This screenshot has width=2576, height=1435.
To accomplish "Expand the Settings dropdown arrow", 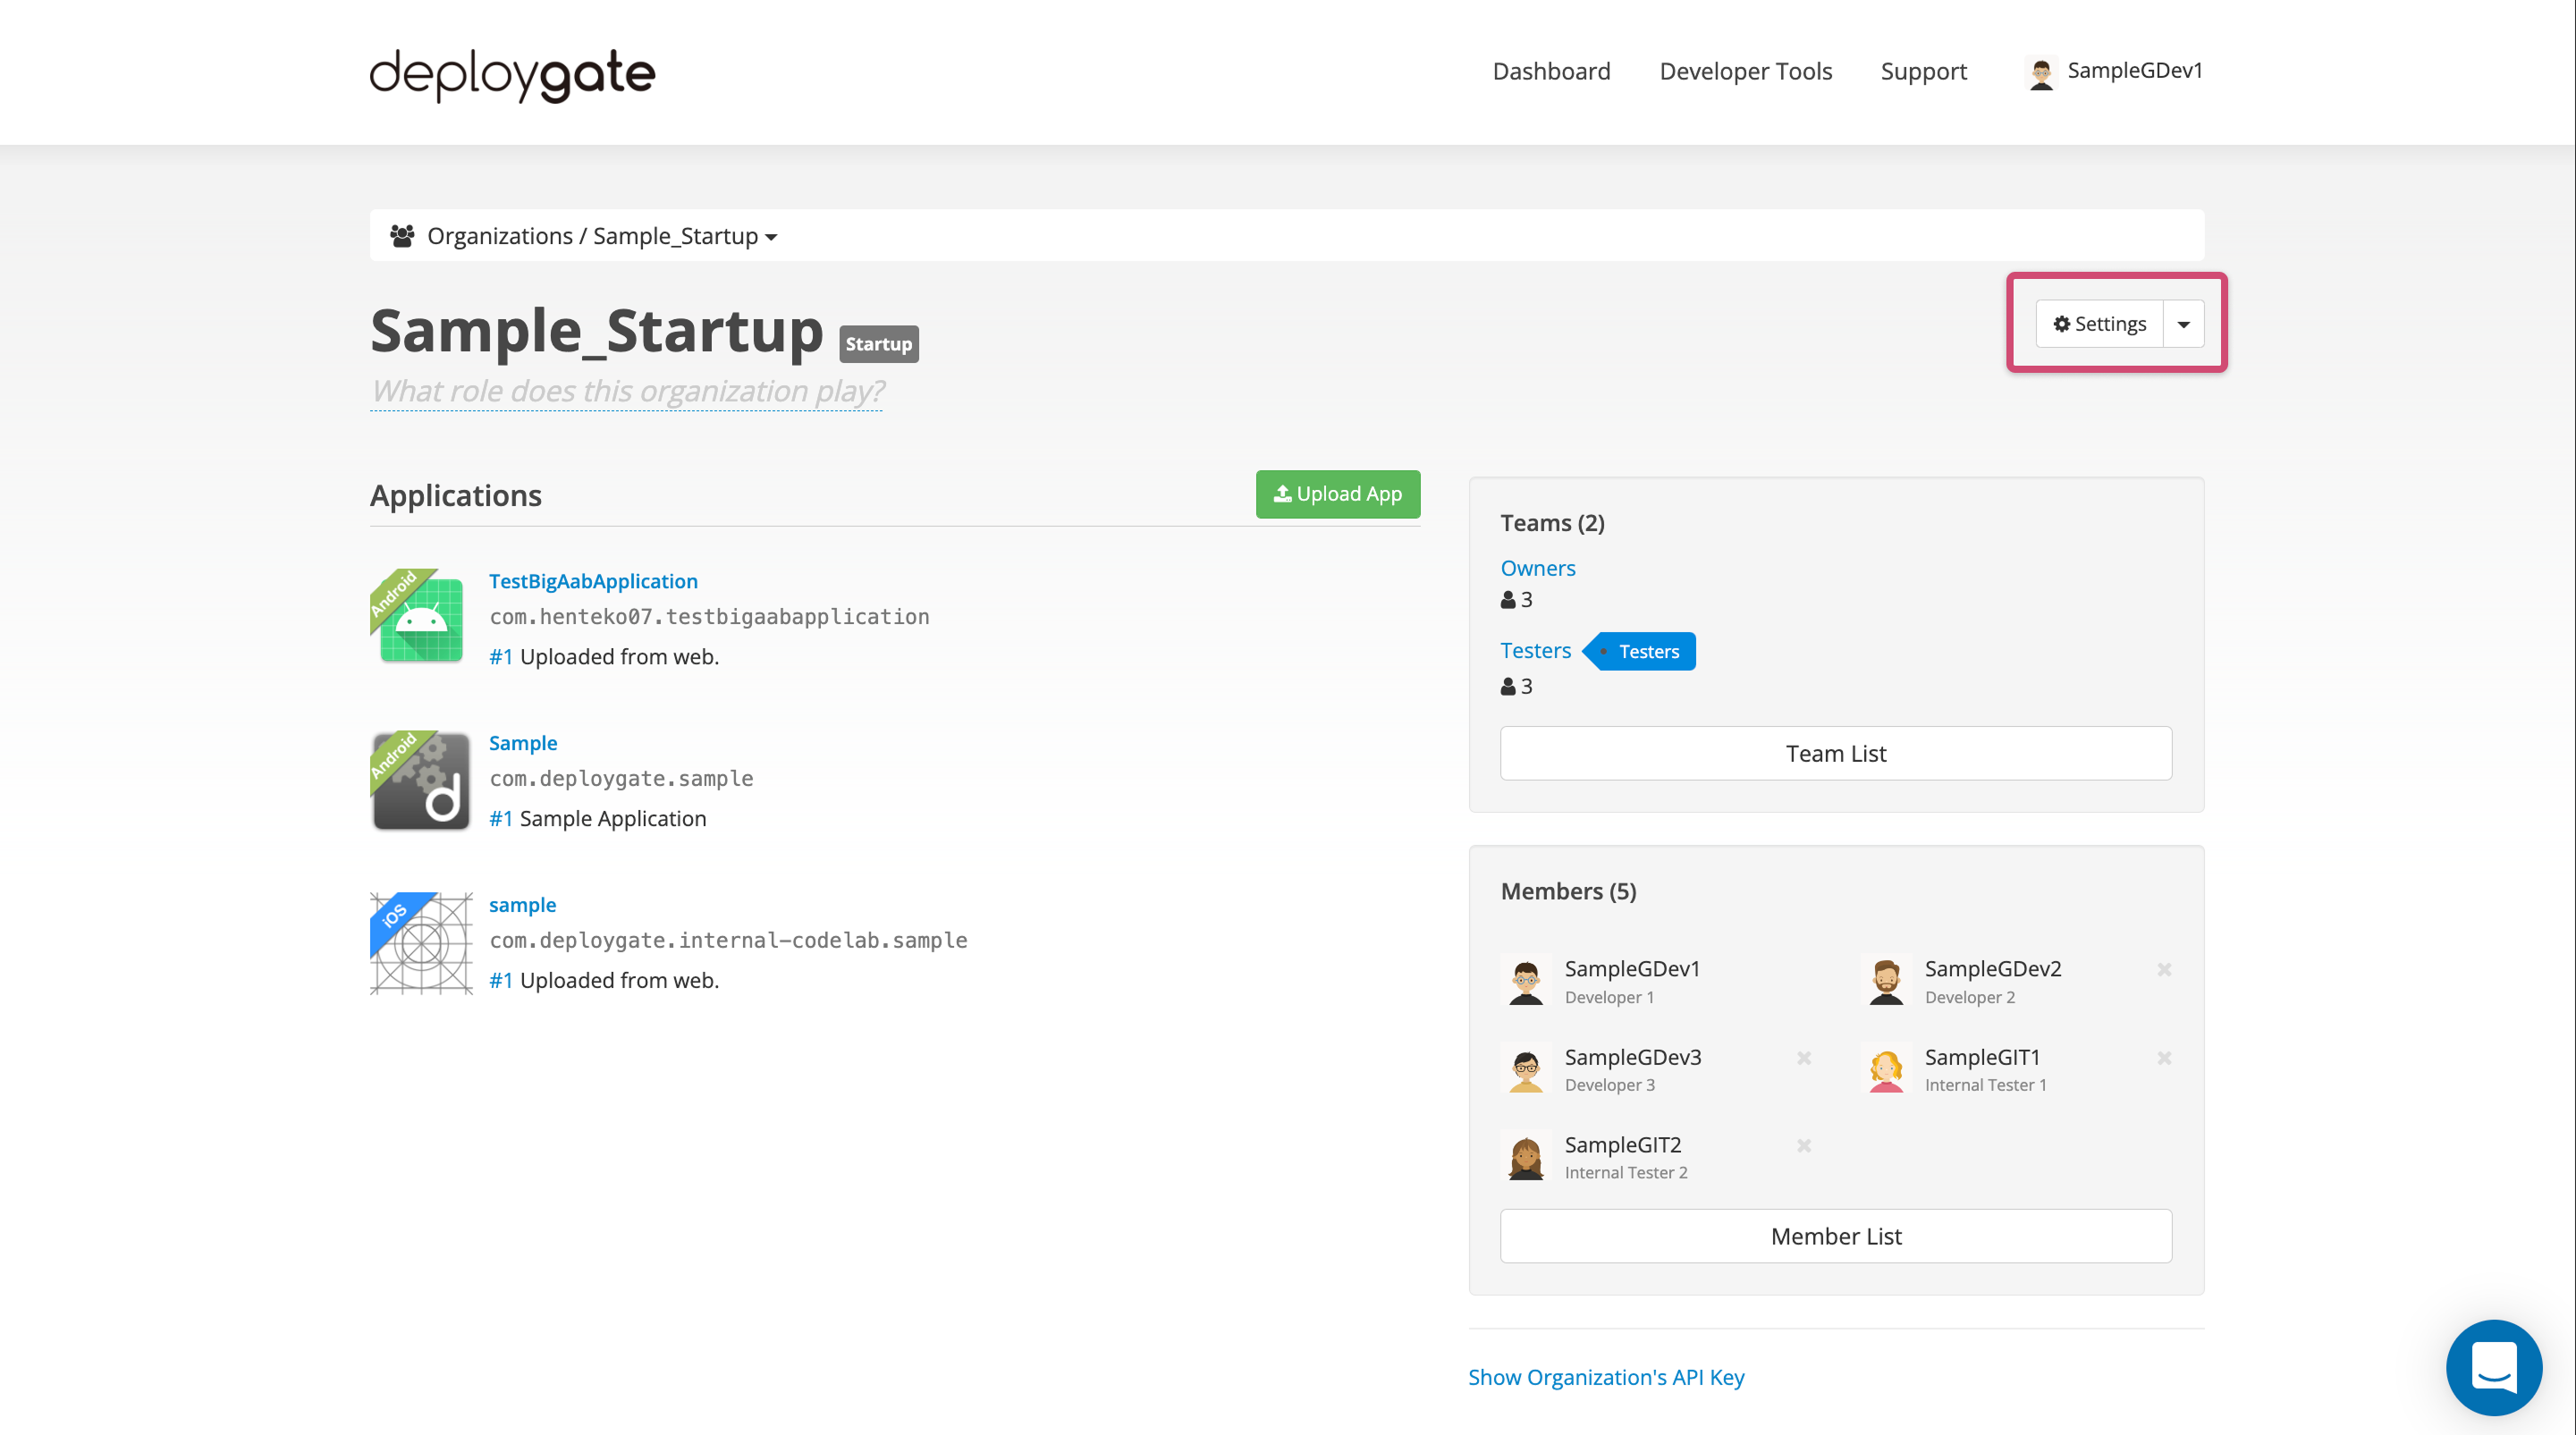I will click(2184, 324).
